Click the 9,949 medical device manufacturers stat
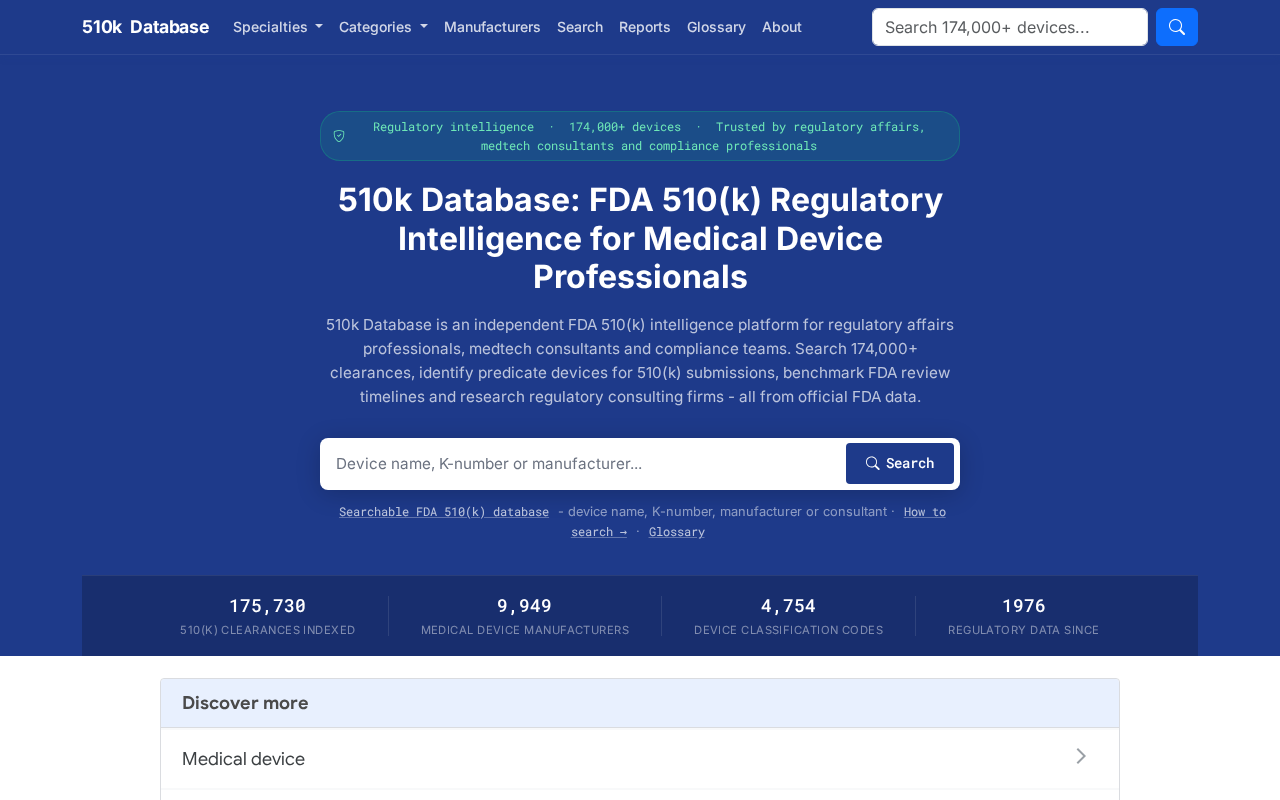 [x=525, y=616]
